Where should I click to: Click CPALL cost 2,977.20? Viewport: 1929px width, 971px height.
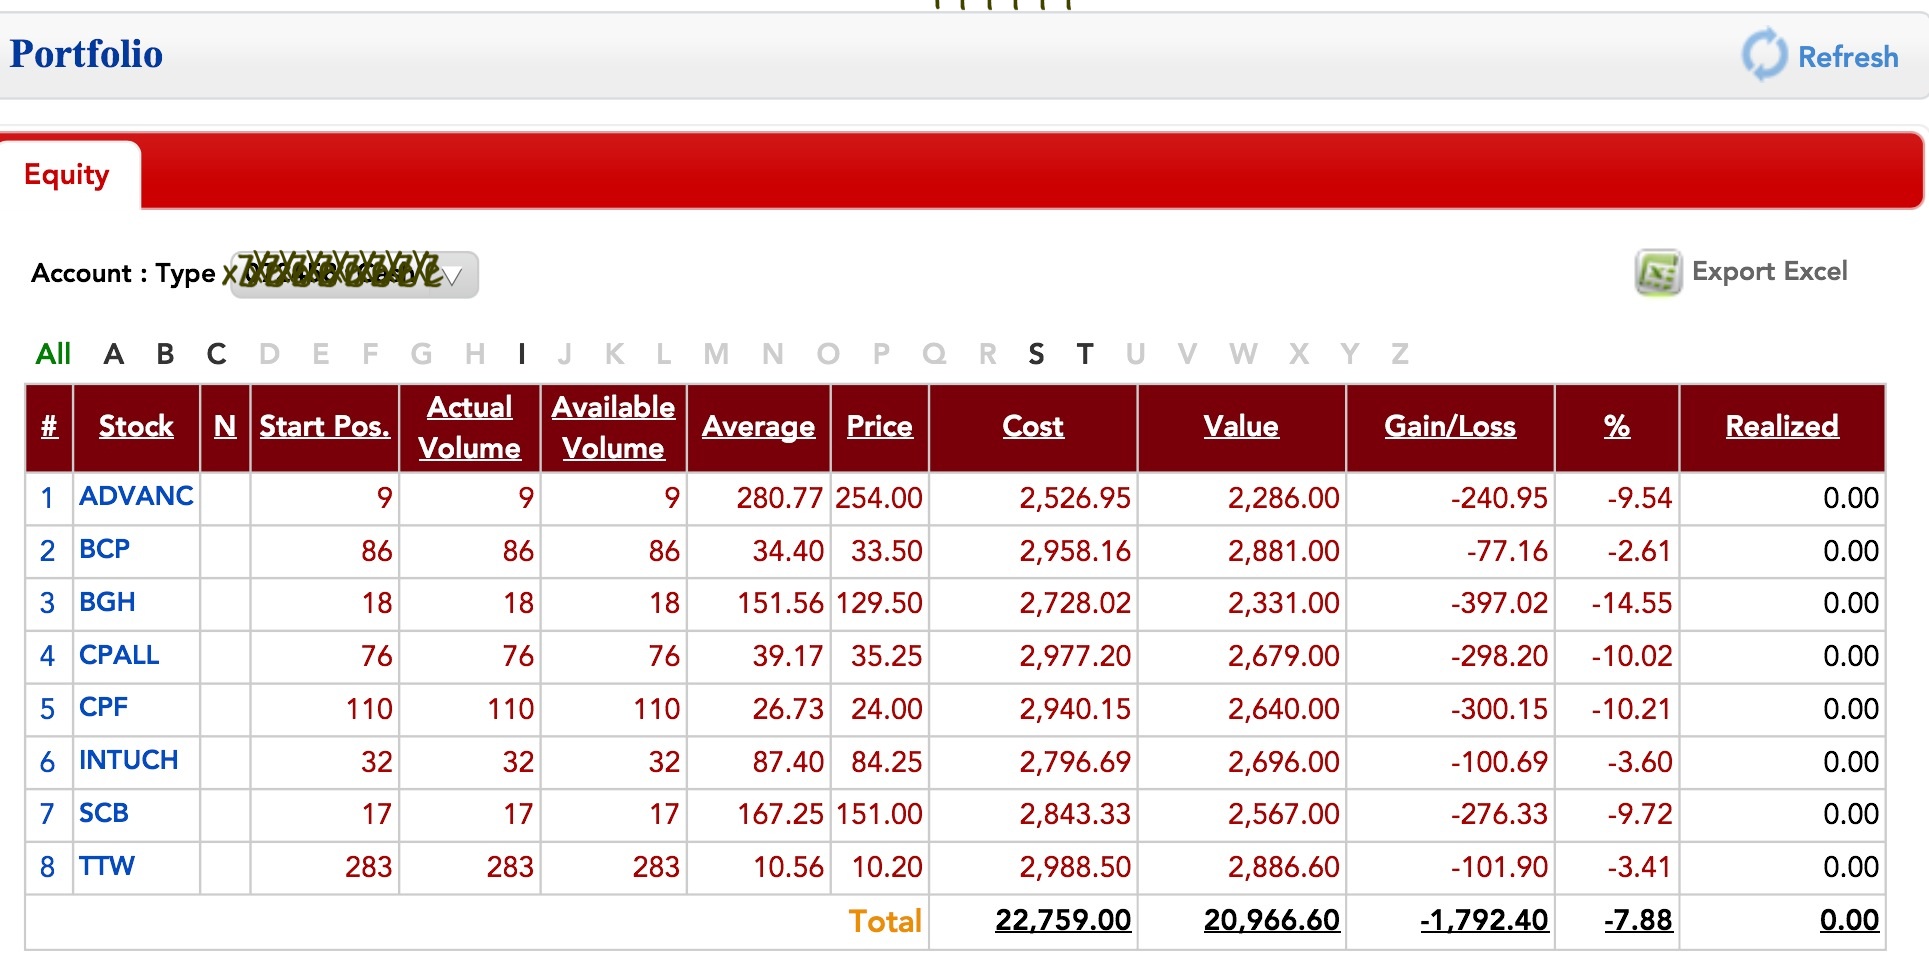pos(1075,656)
